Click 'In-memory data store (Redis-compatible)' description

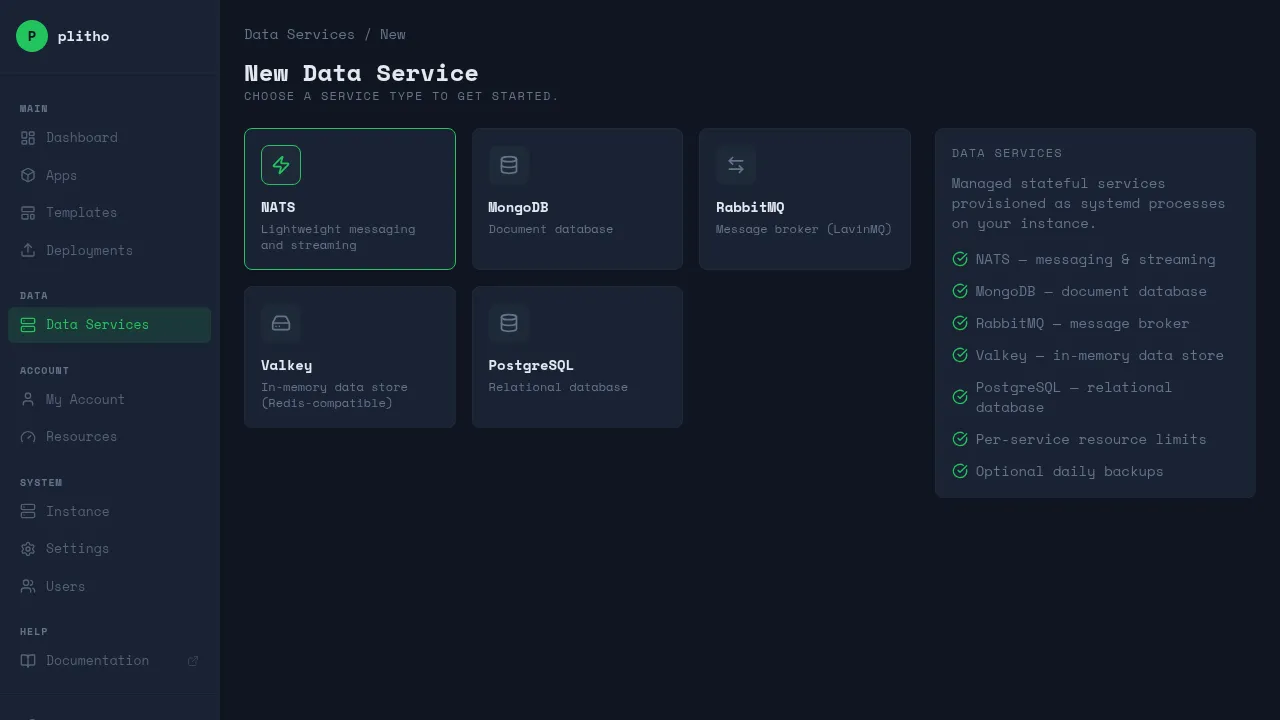(334, 395)
